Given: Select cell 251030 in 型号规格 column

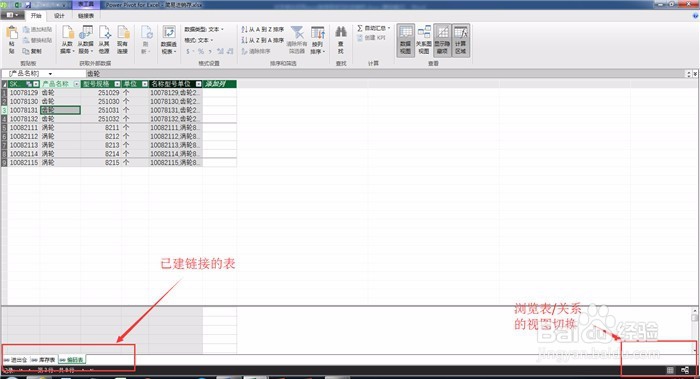Looking at the screenshot, I should (101, 102).
